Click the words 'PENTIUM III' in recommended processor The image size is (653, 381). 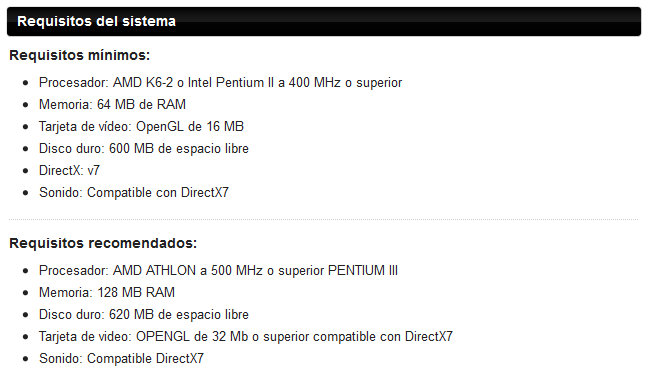pyautogui.click(x=363, y=270)
